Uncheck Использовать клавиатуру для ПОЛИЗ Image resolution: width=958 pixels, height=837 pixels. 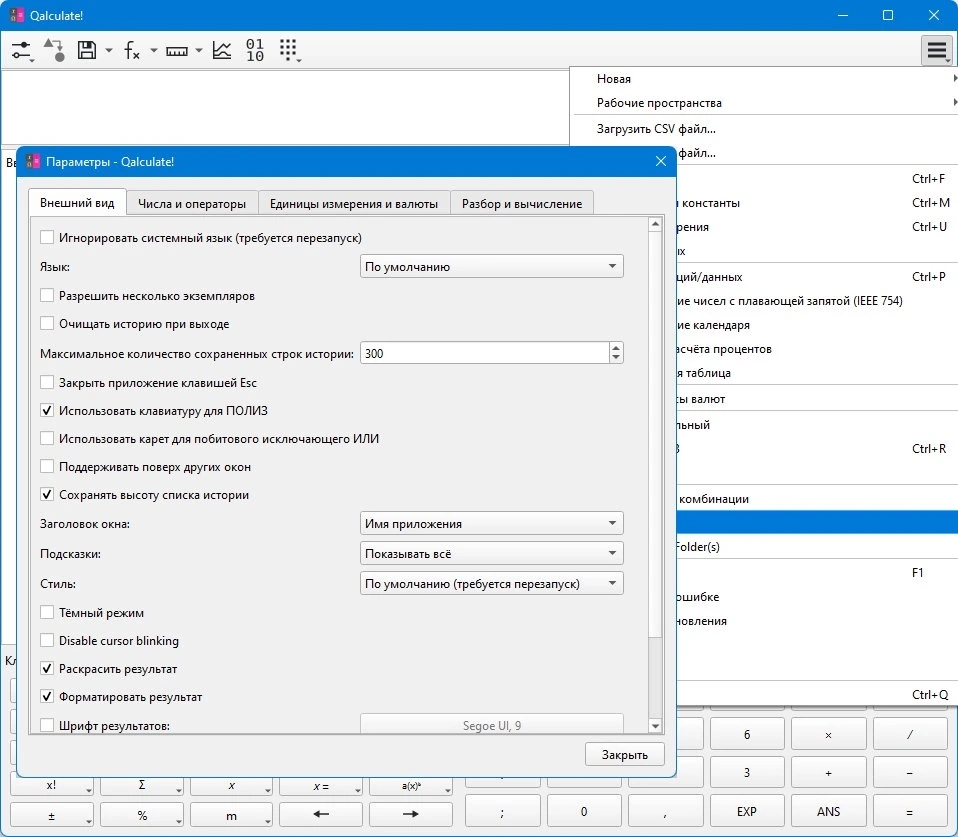point(46,411)
